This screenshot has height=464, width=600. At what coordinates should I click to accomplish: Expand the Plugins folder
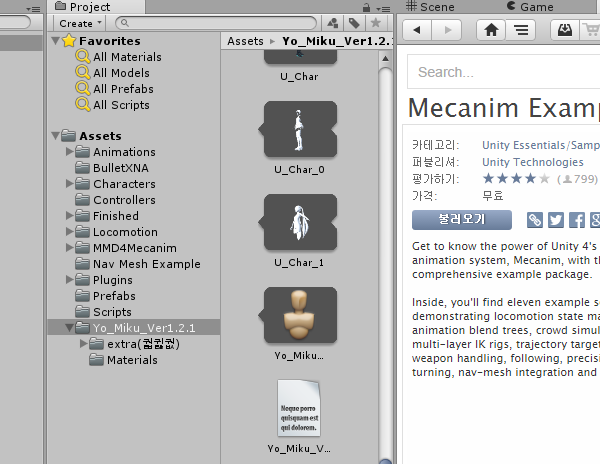70,280
